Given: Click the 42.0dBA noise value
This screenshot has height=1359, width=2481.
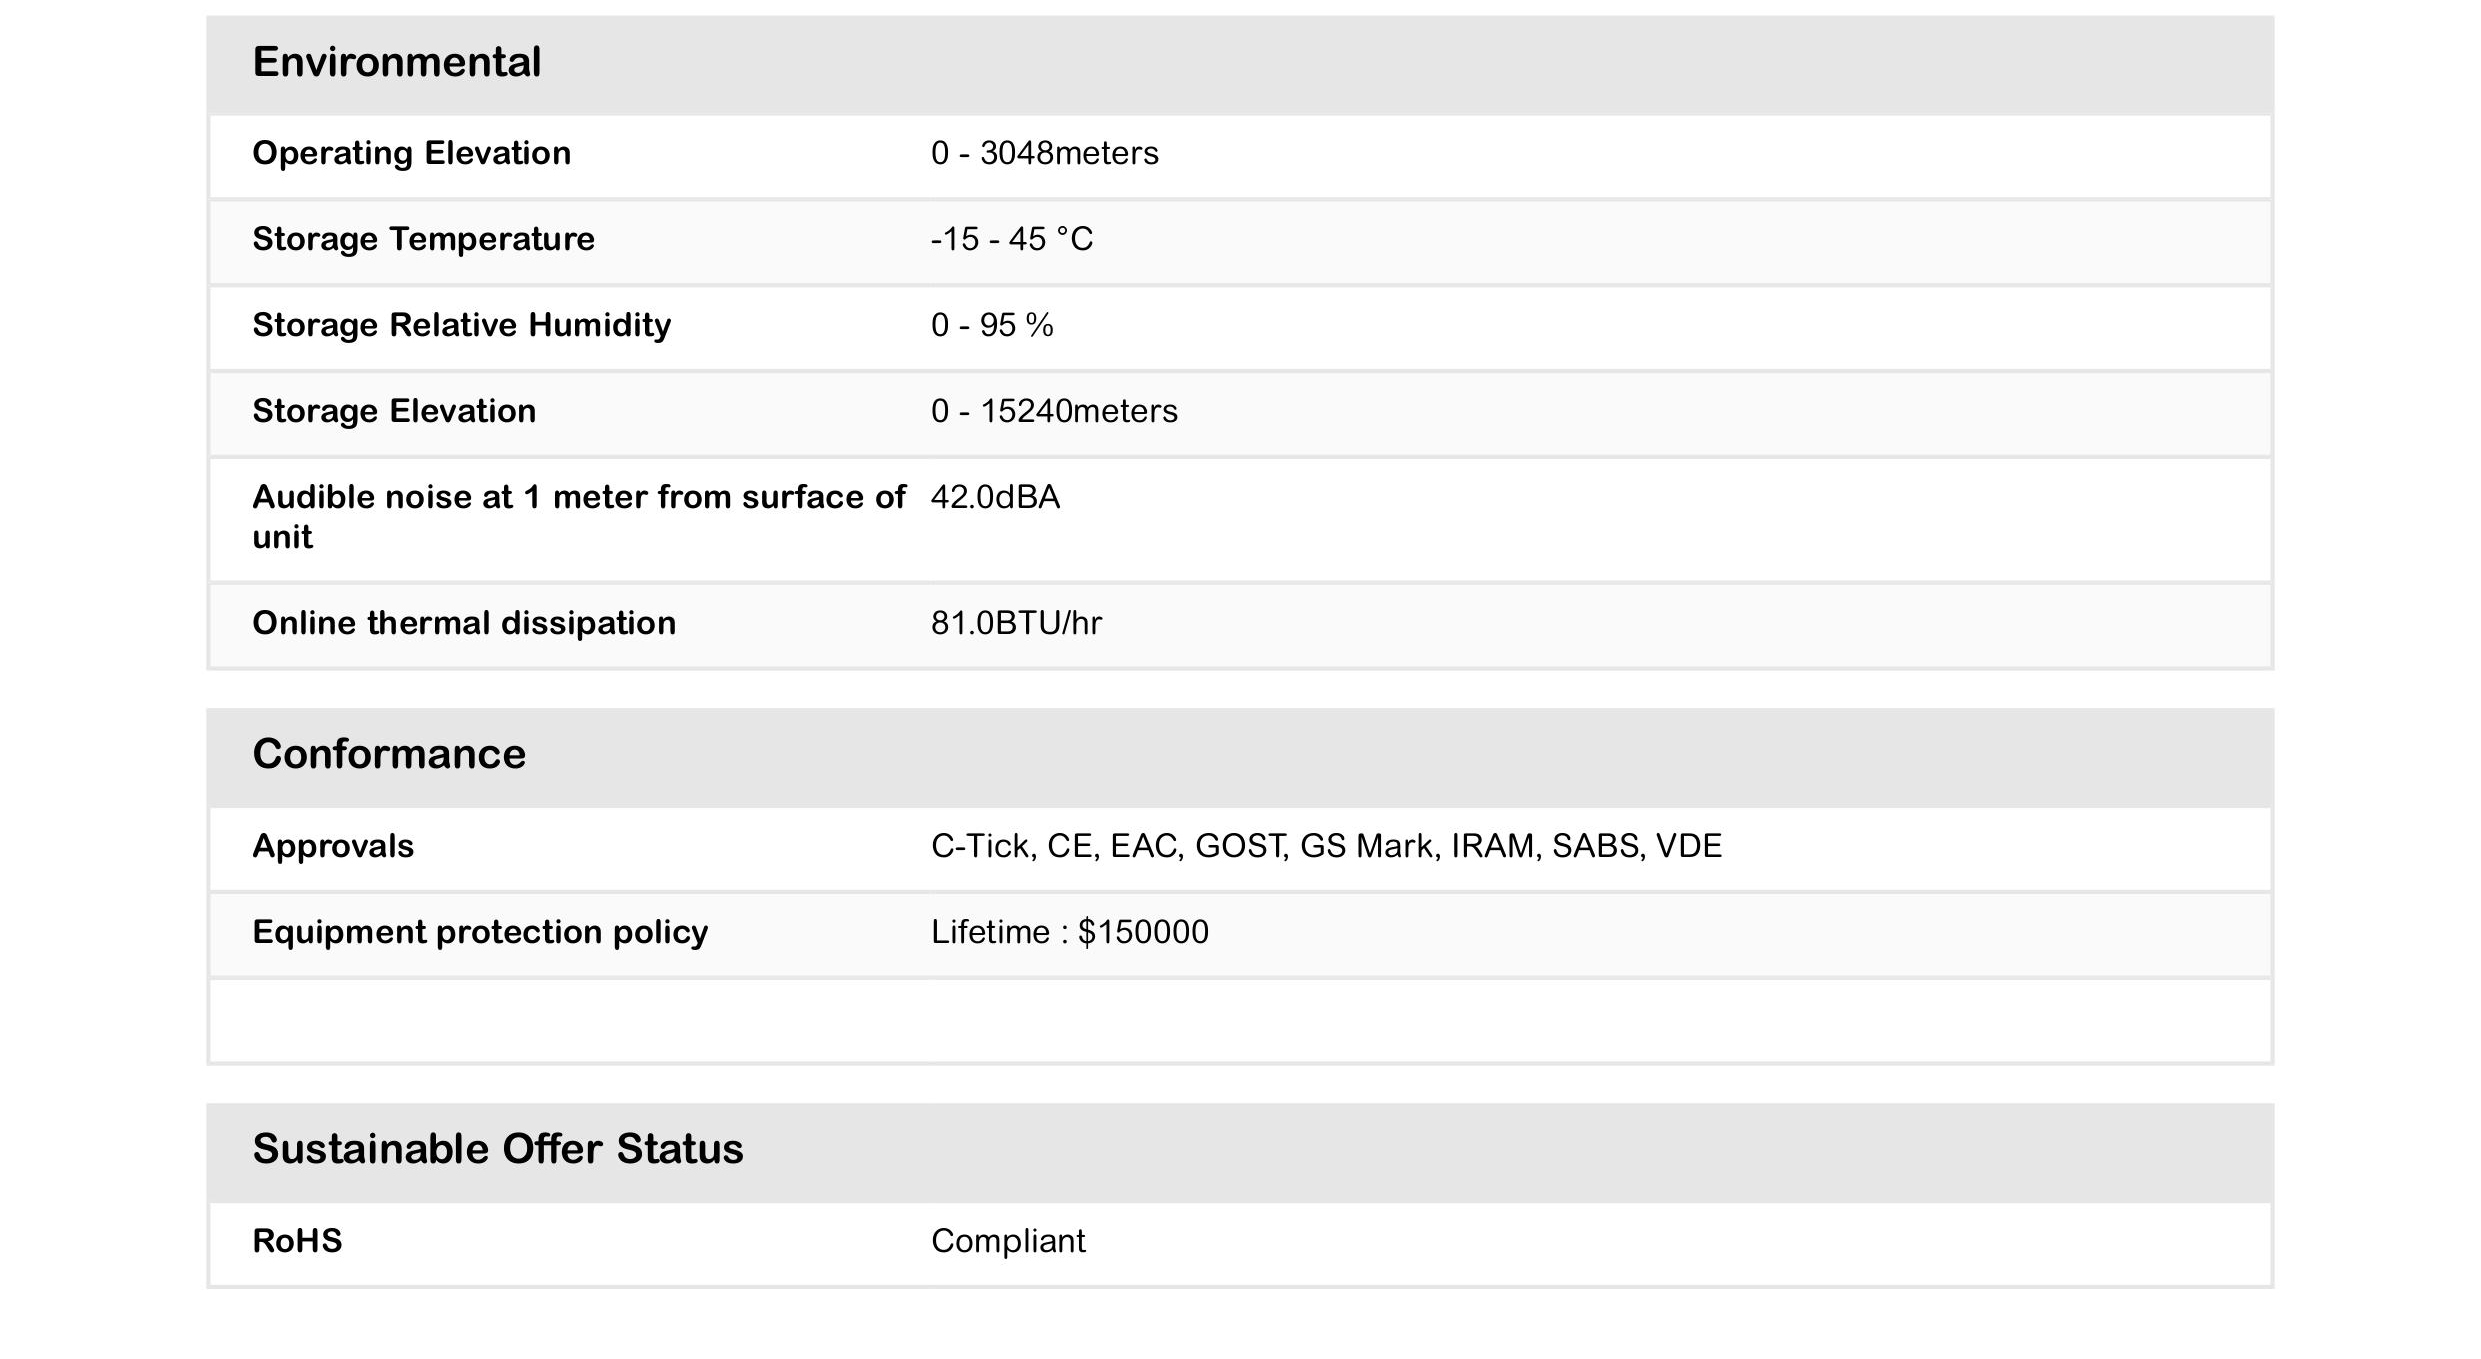Looking at the screenshot, I should click(x=995, y=497).
